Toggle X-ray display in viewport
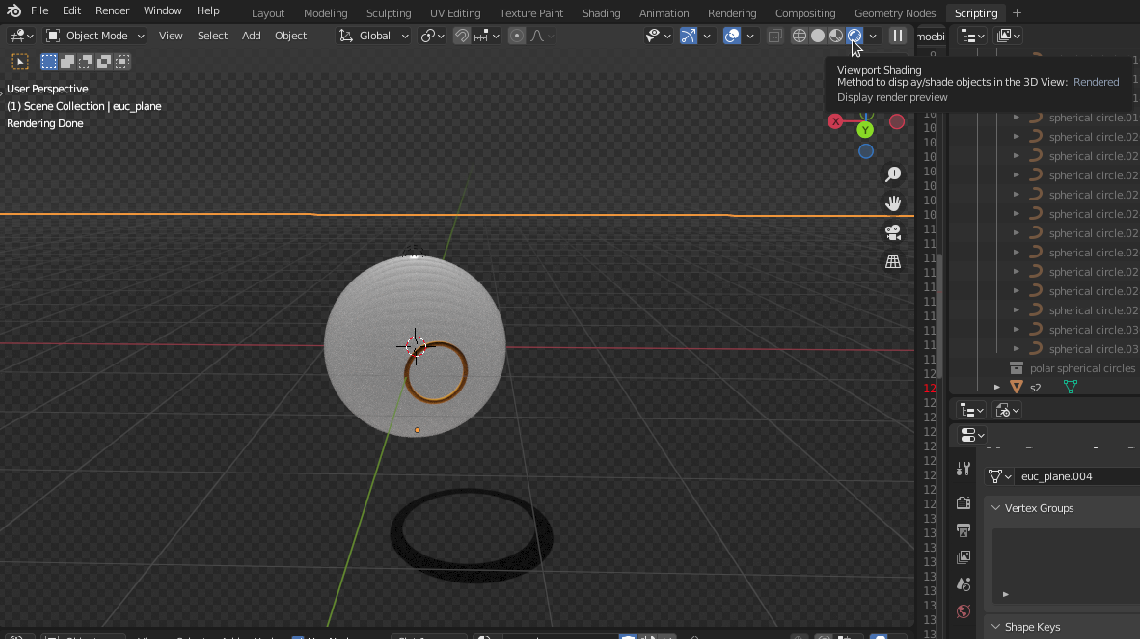This screenshot has width=1140, height=639. pyautogui.click(x=775, y=36)
